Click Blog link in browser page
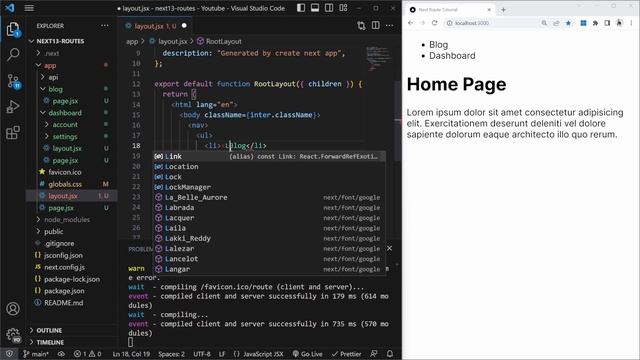 click(x=438, y=44)
